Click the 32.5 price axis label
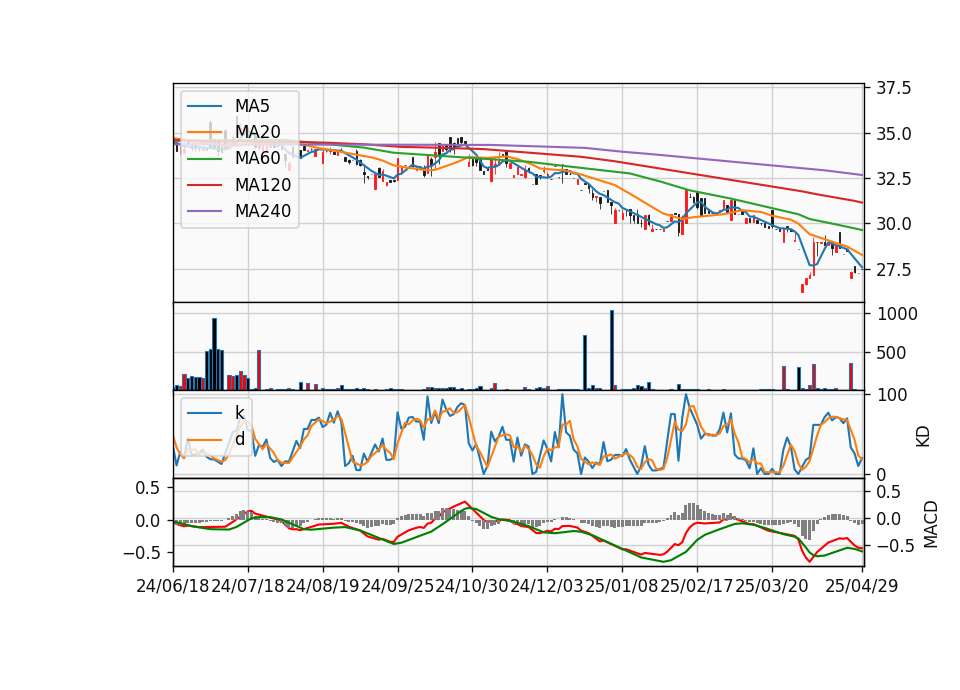Screen dimensions: 960x690 (893, 179)
